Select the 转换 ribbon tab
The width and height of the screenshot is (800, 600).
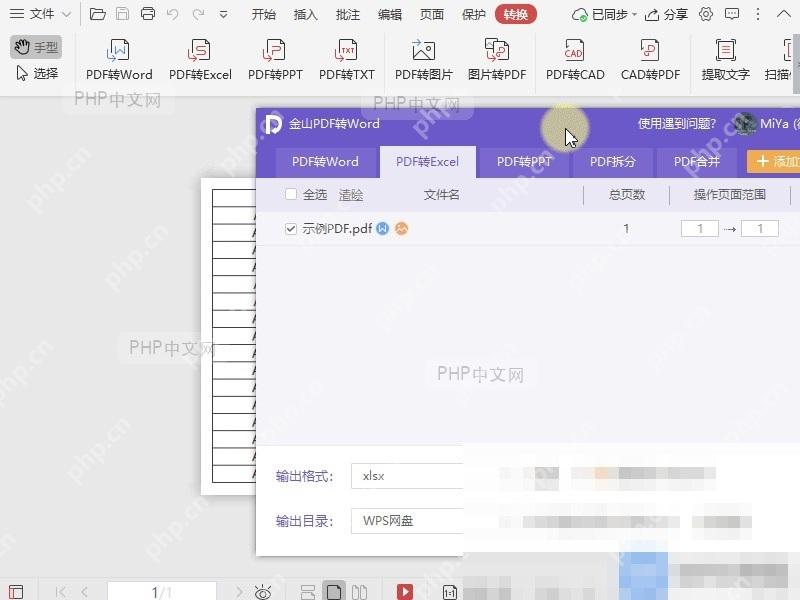(x=515, y=14)
